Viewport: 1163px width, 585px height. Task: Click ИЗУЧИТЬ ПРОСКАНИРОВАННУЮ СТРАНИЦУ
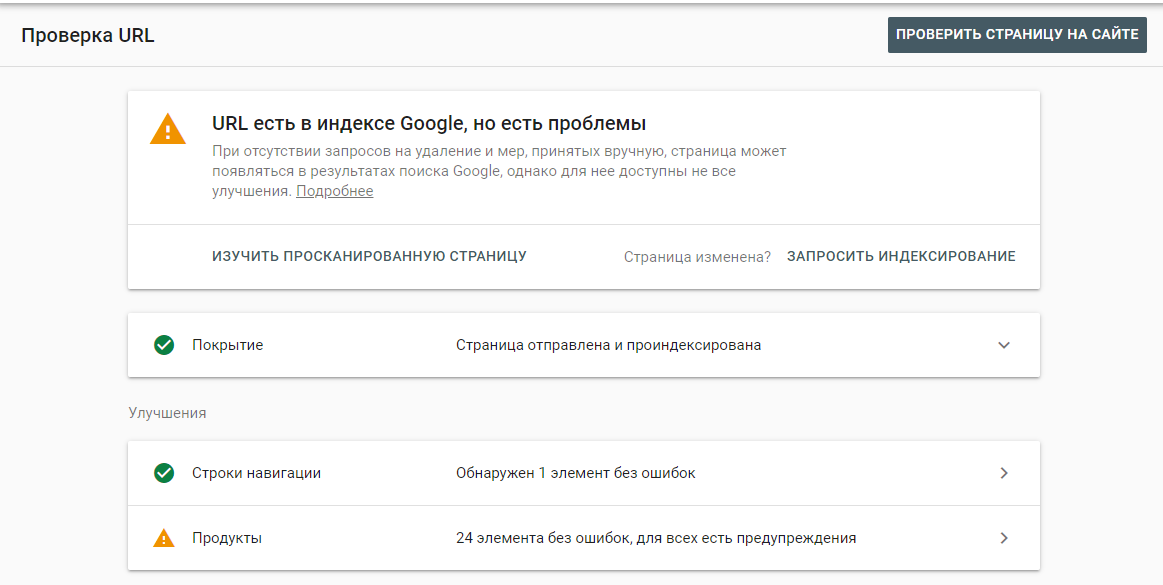tap(369, 257)
